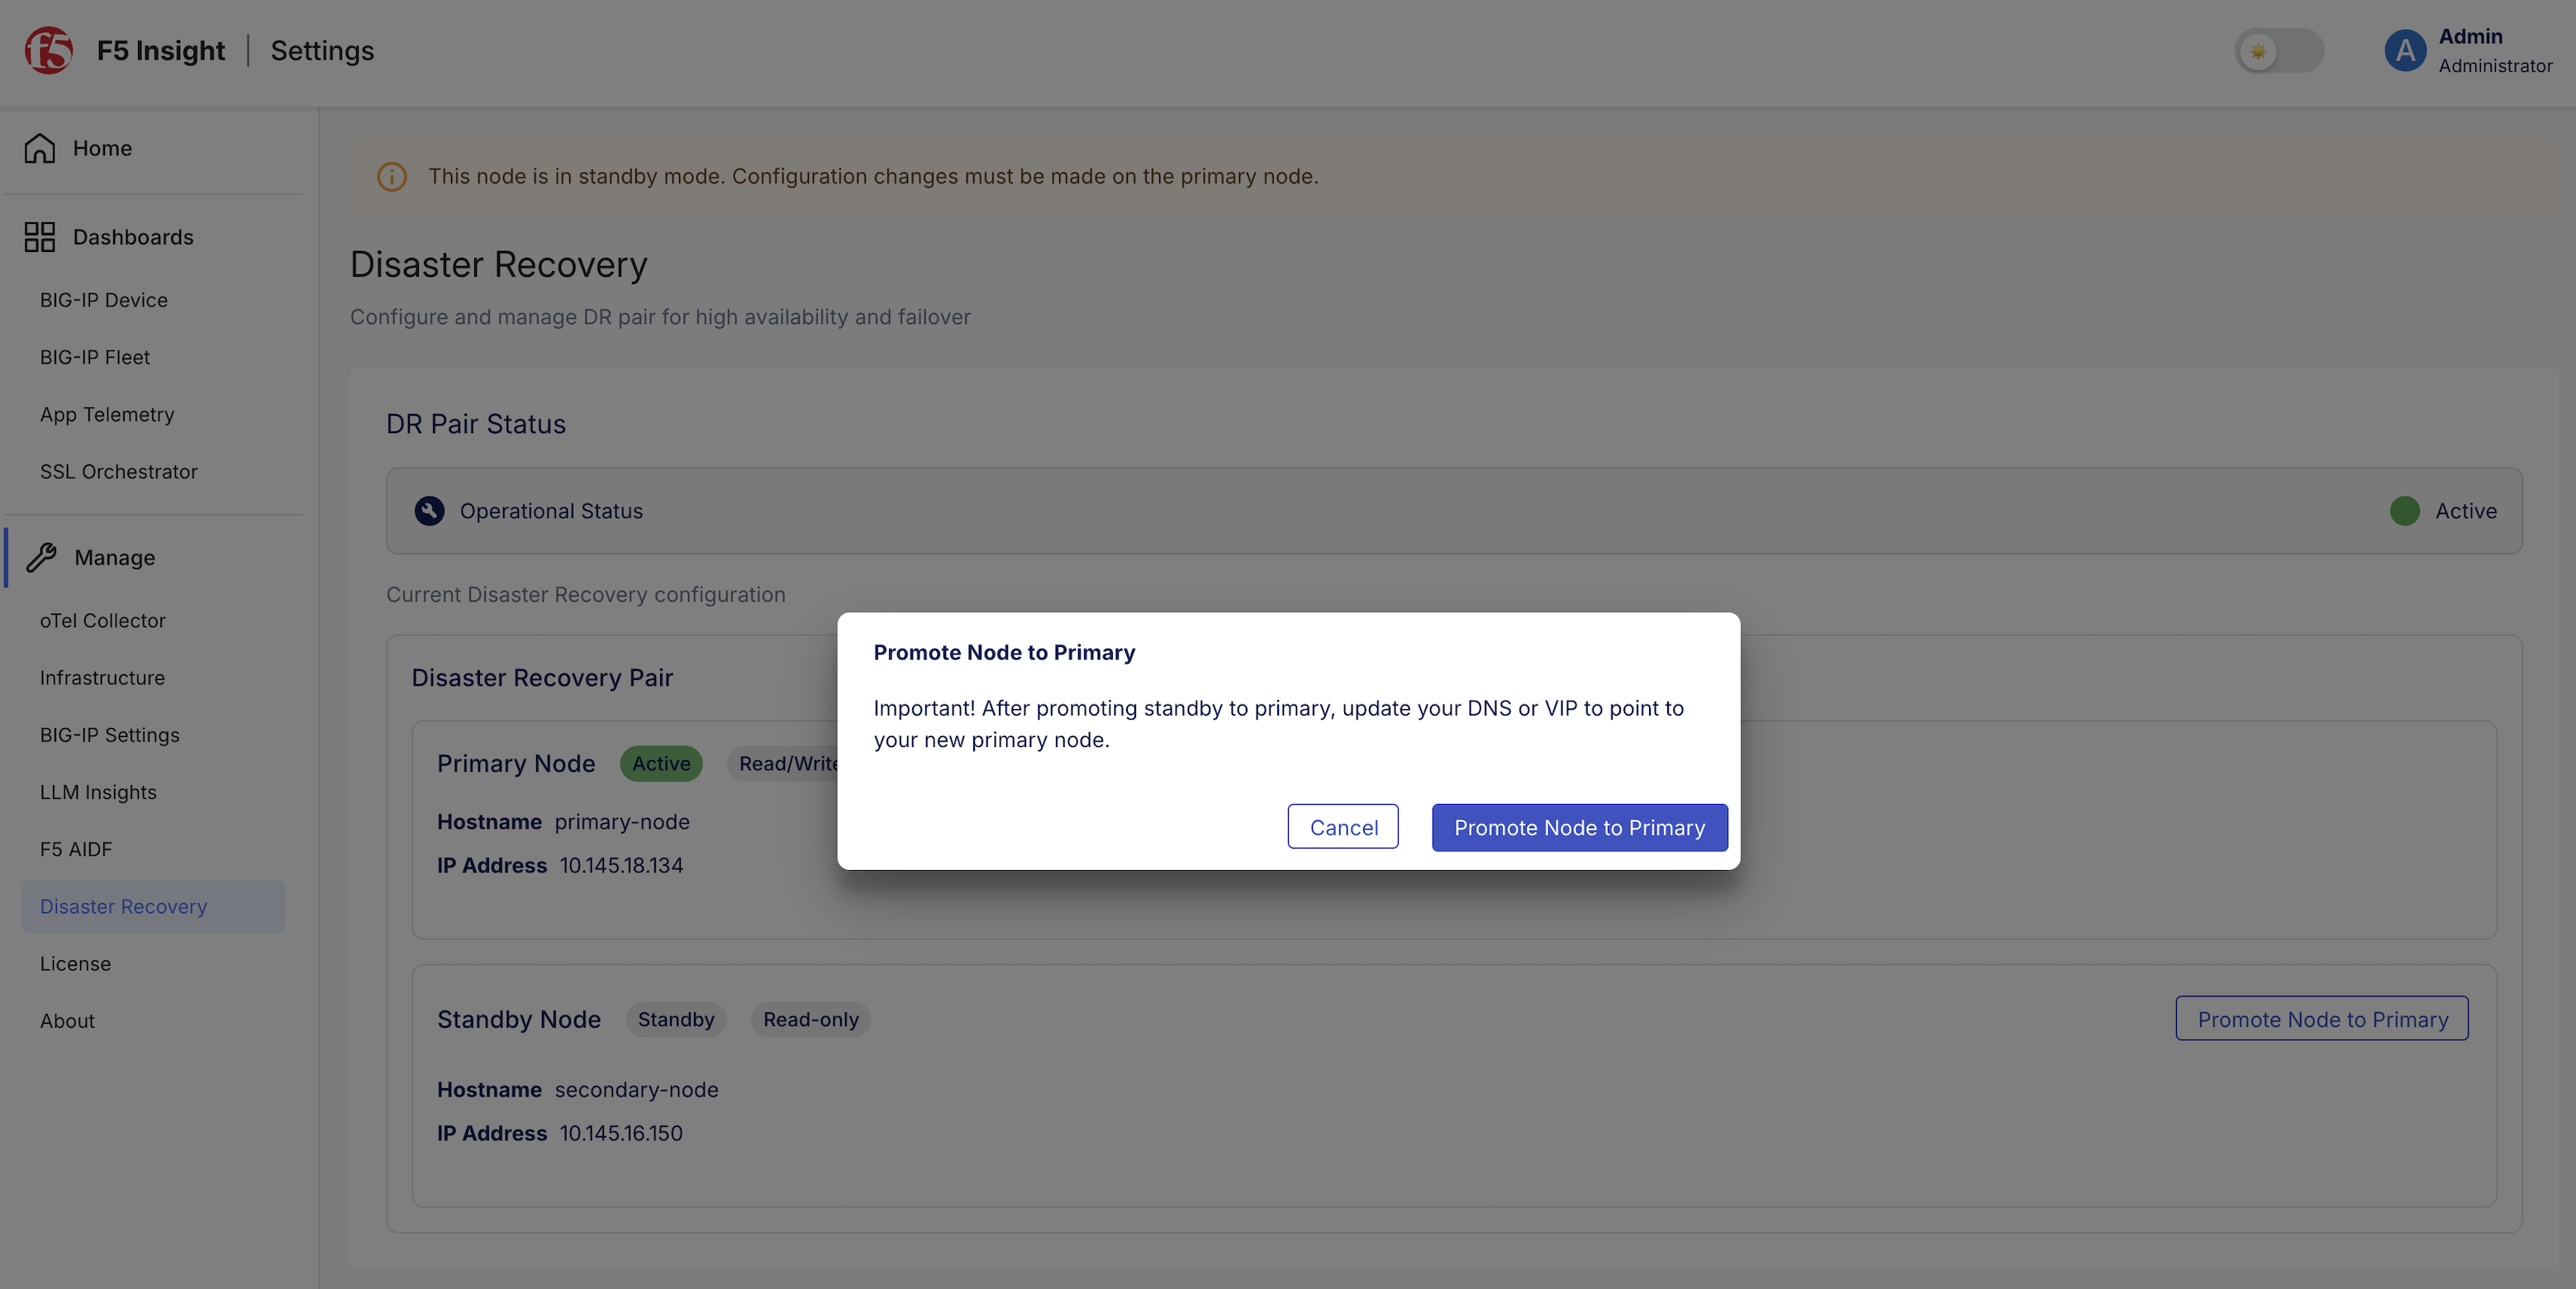Toggle the light/dark theme switch
The image size is (2576, 1289).
tap(2279, 50)
